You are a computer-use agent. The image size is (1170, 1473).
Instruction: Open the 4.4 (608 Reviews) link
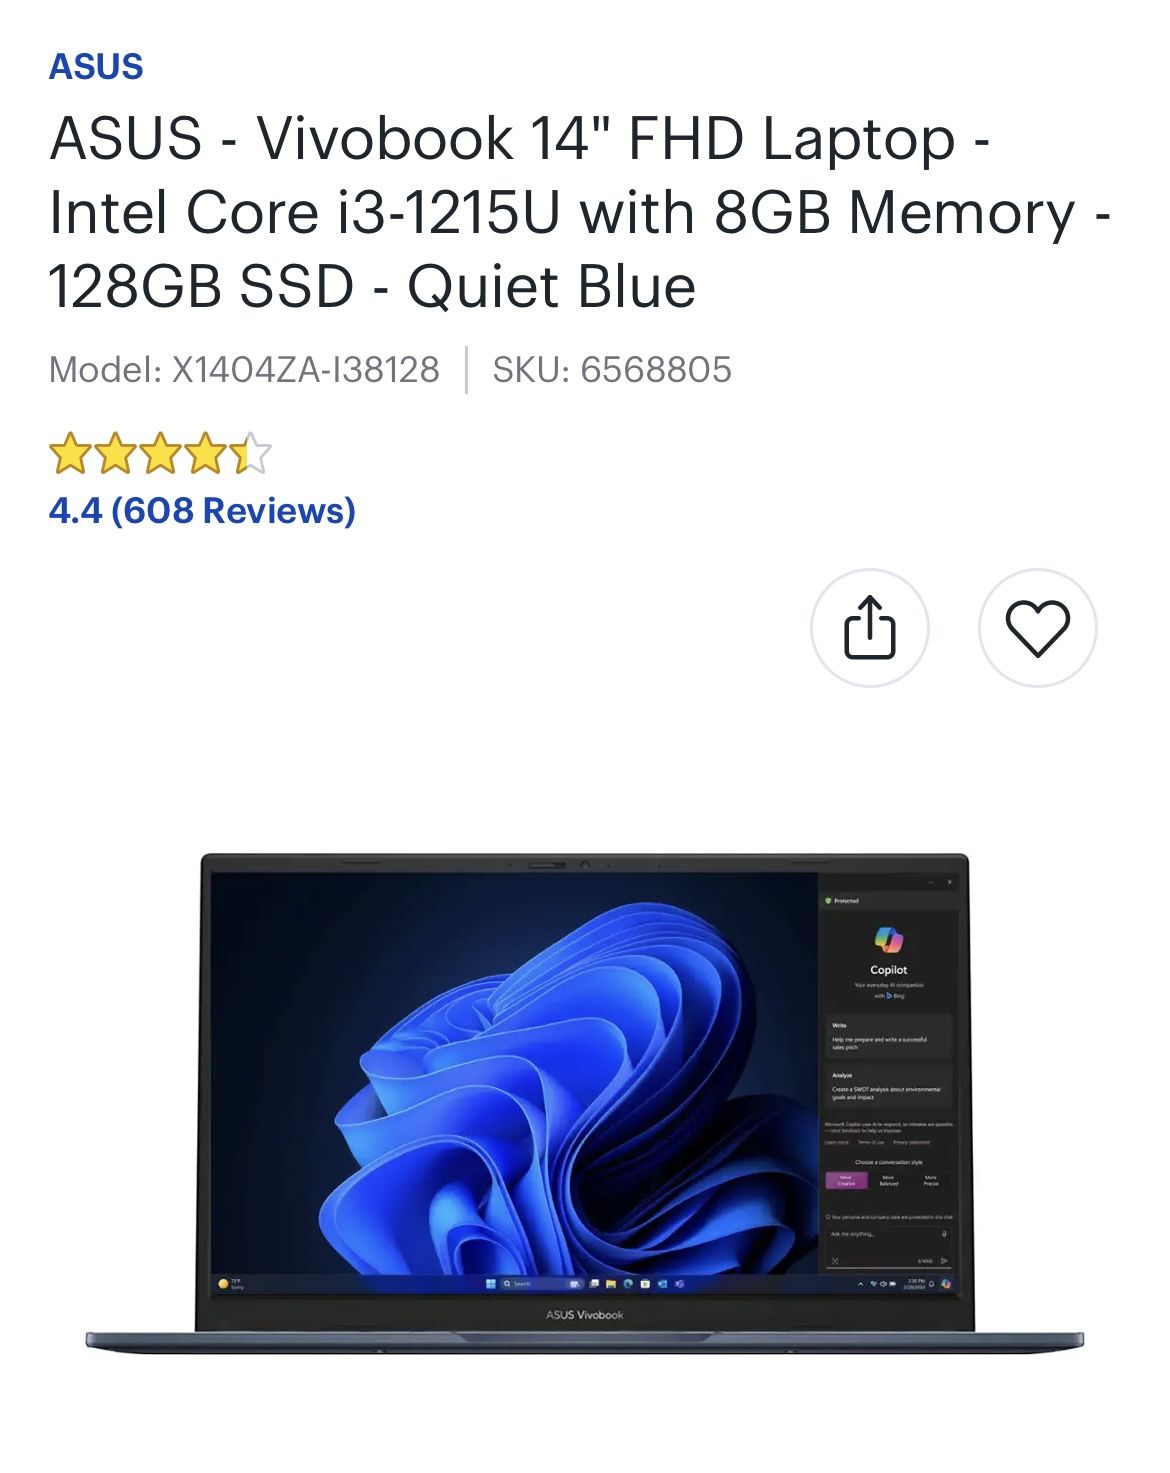click(x=202, y=511)
